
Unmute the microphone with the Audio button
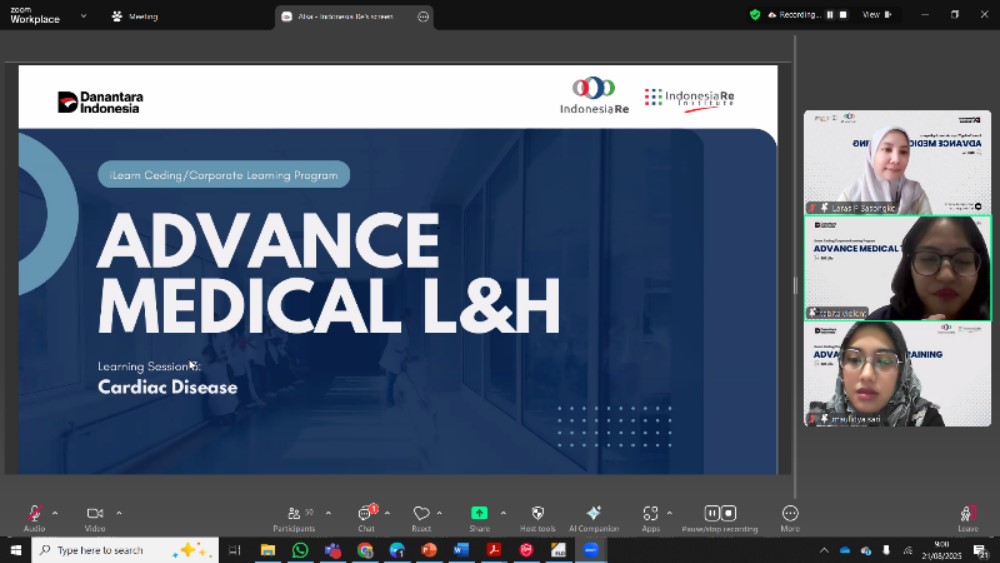(34, 514)
